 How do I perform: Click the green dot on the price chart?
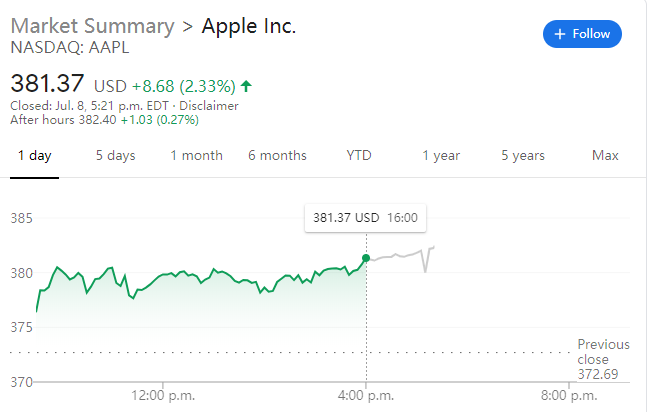click(x=366, y=258)
